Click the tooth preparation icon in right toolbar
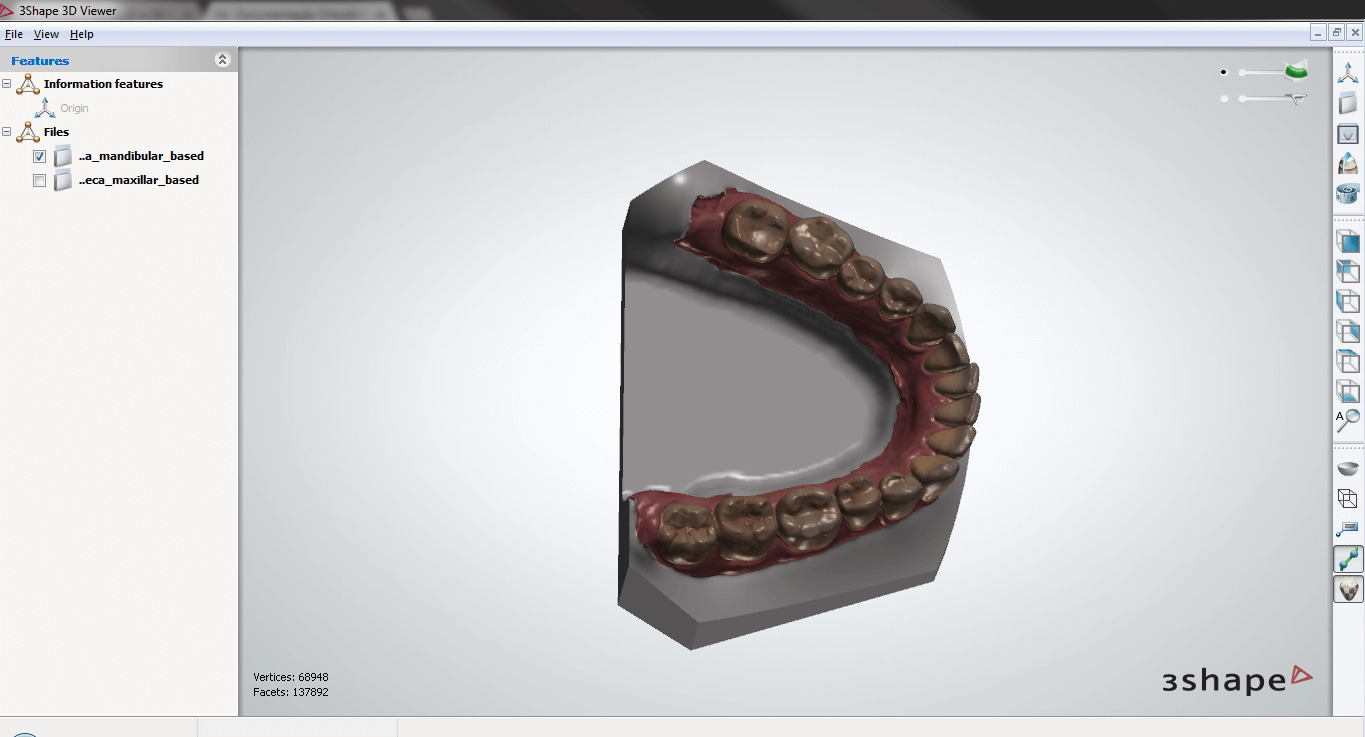This screenshot has height=737, width=1365. pyautogui.click(x=1348, y=163)
